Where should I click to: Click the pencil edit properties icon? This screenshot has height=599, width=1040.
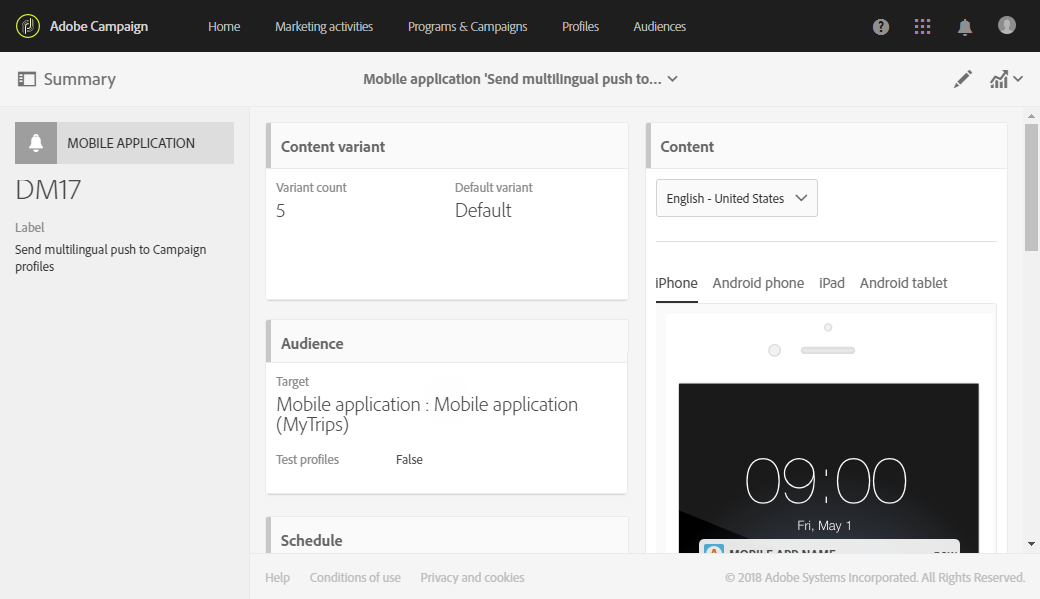[x=962, y=79]
